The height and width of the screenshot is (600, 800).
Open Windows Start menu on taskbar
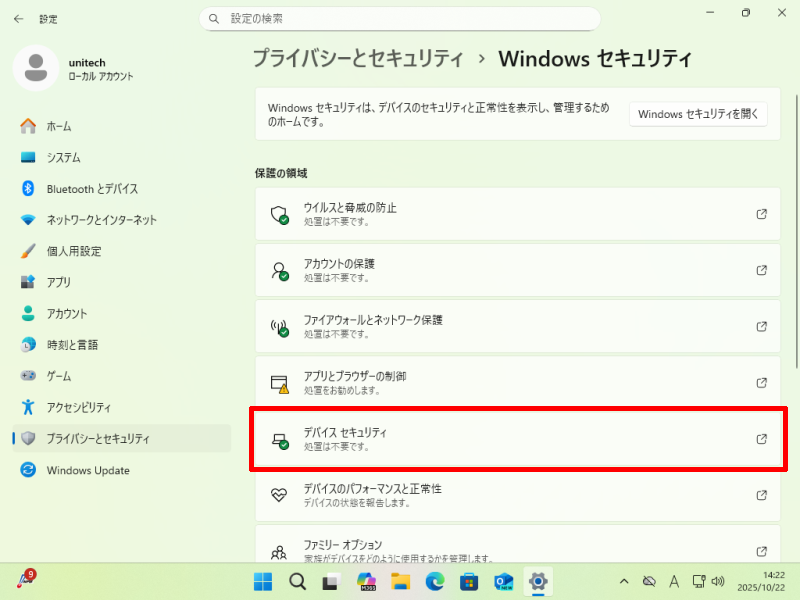(263, 581)
